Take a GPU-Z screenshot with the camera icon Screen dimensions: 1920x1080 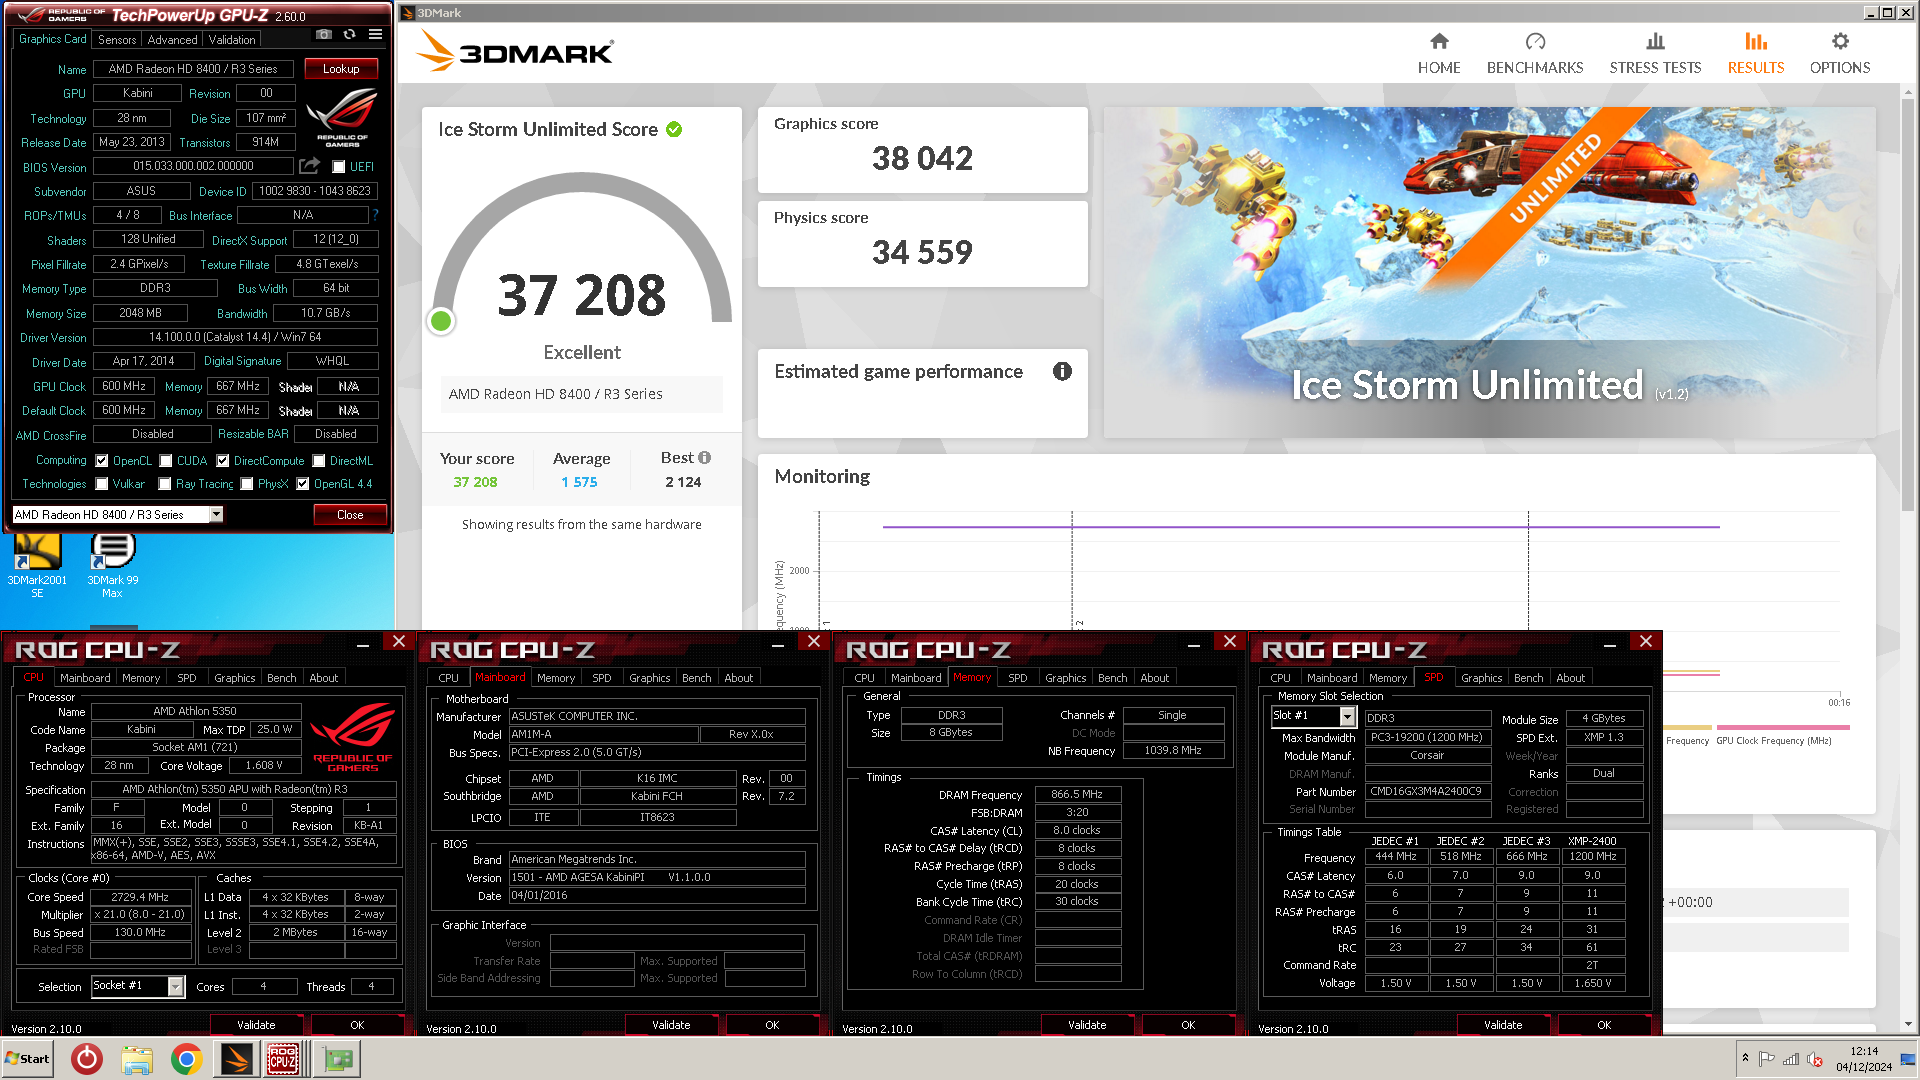pos(323,34)
